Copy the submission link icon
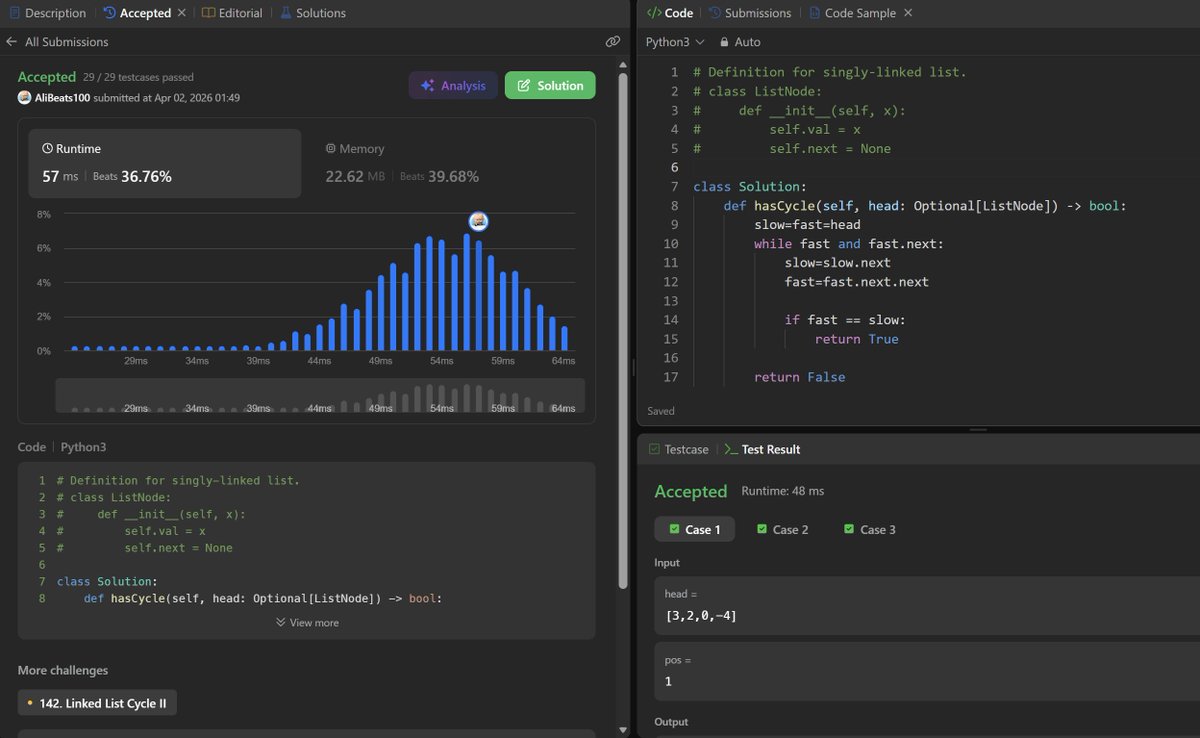Screen dimensions: 1200x738 pyautogui.click(x=613, y=42)
